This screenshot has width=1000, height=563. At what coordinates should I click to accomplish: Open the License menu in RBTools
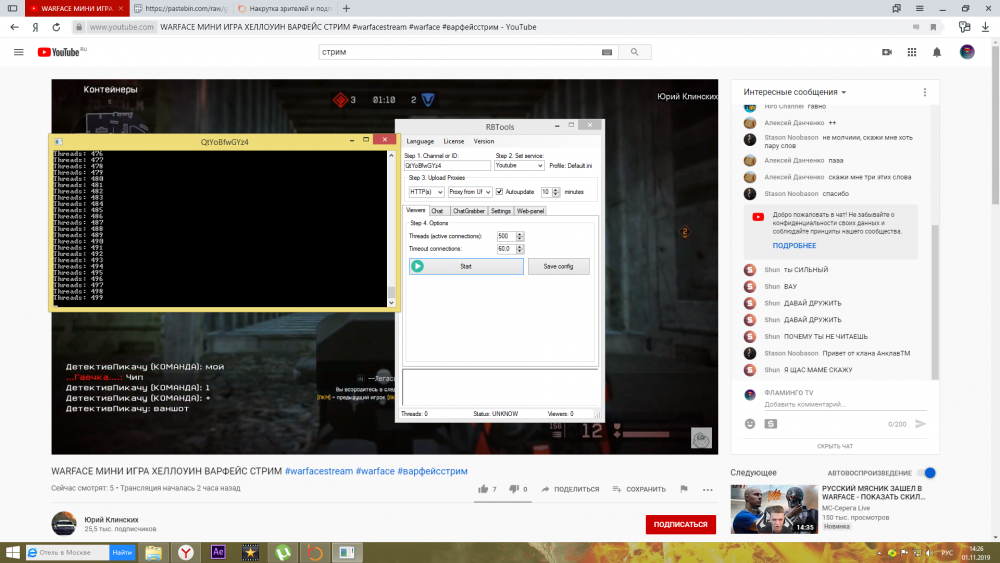pyautogui.click(x=453, y=141)
